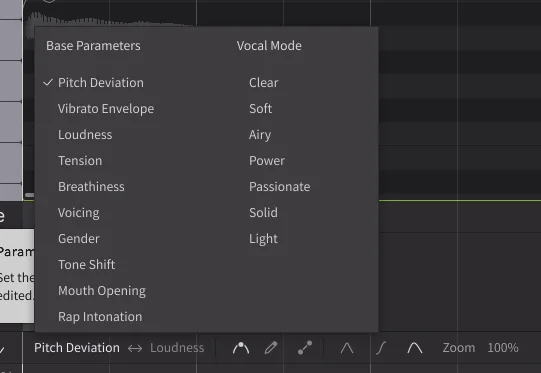Viewport: 541px width, 373px height.
Task: Pick Power vocal mode
Action: (267, 161)
